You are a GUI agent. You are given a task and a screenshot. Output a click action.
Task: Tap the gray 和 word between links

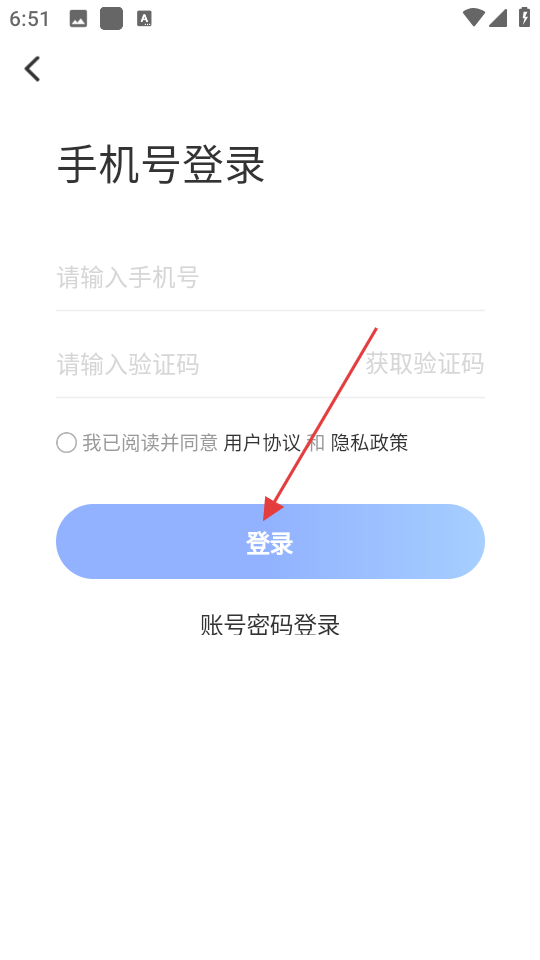(316, 443)
